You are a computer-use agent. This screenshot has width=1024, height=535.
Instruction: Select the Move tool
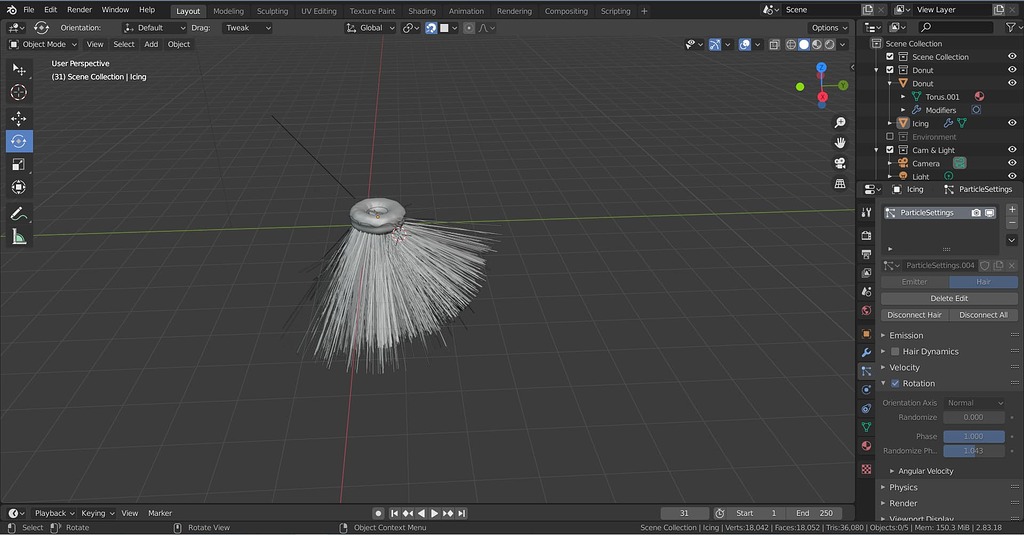(19, 118)
